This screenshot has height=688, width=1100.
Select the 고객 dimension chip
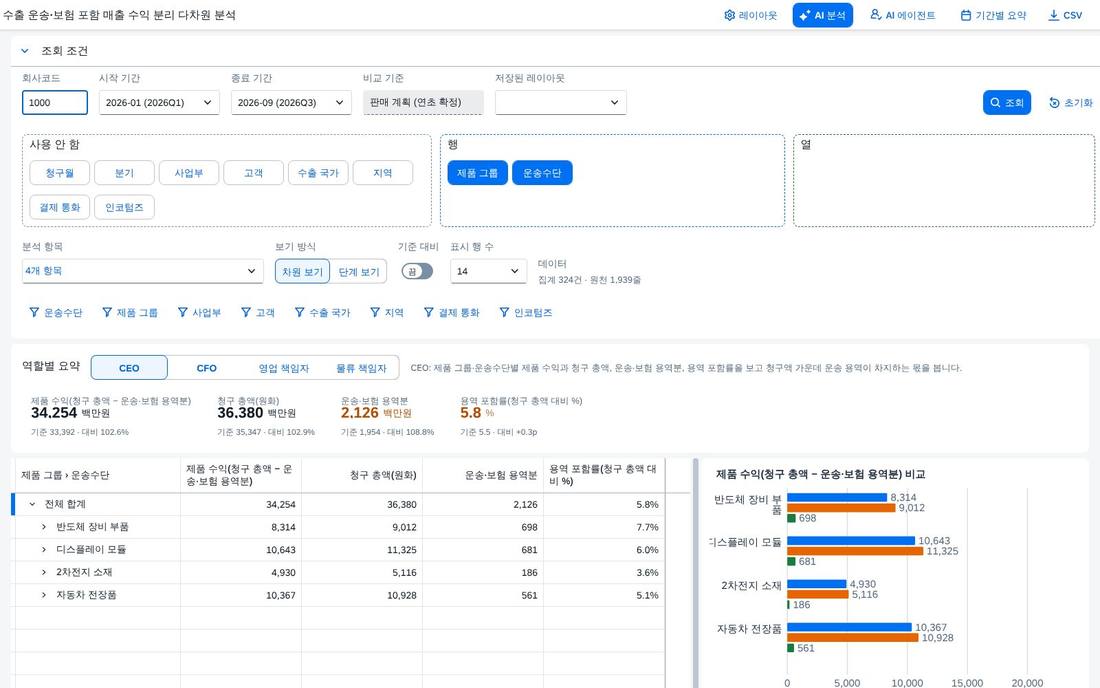pos(253,173)
